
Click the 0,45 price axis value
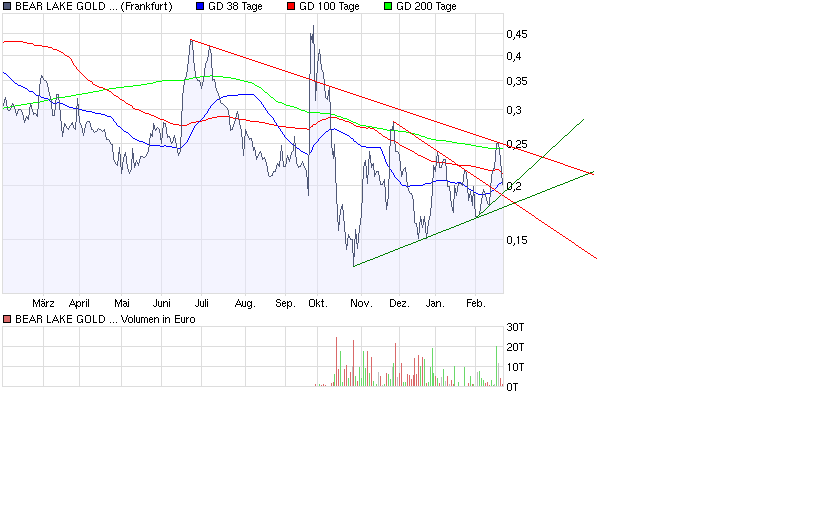click(517, 34)
